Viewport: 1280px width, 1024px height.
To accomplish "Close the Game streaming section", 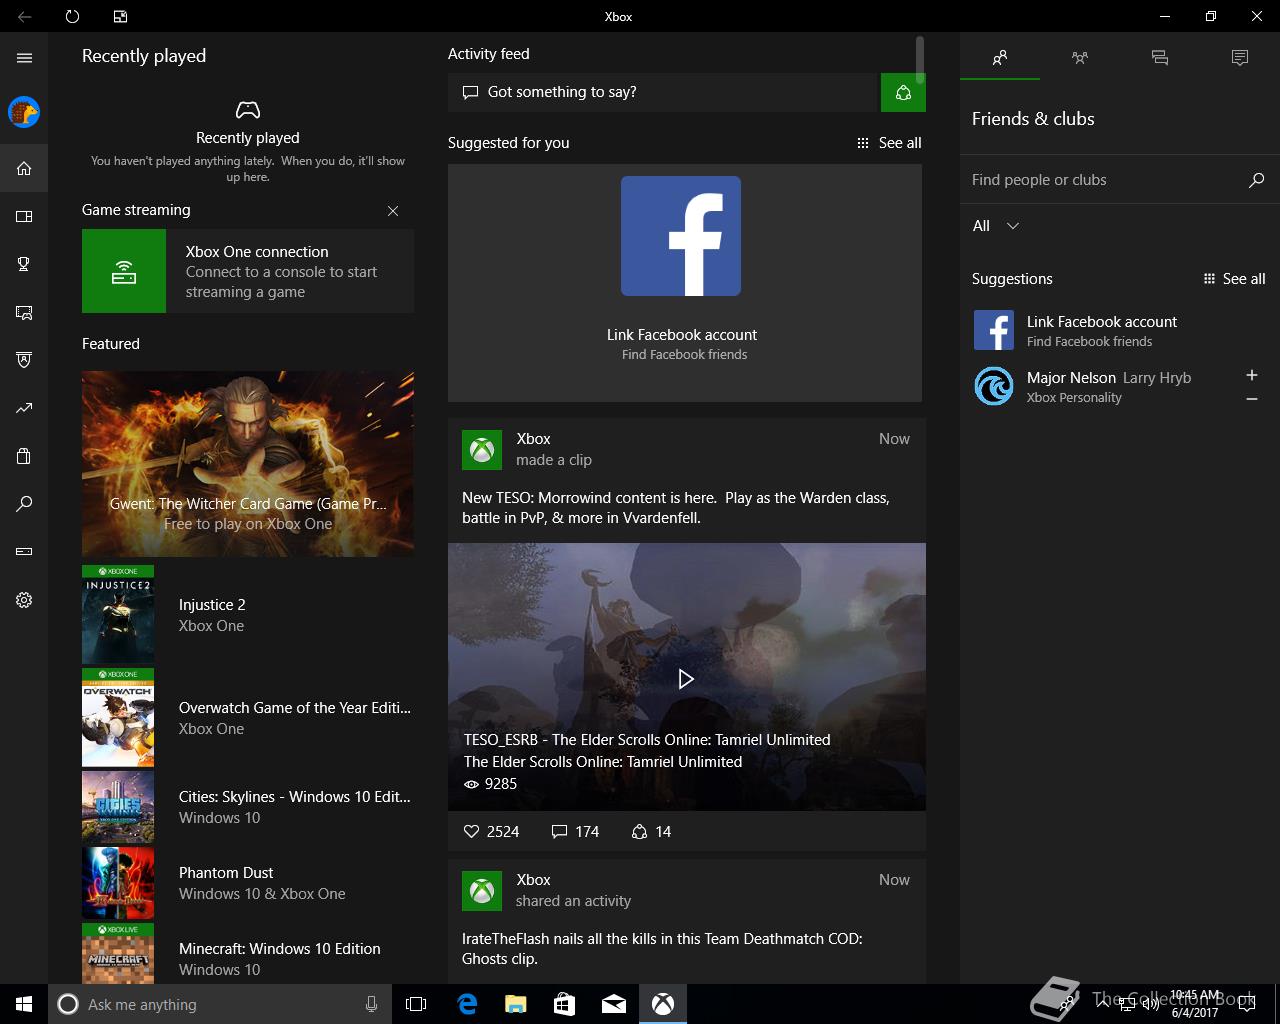I will (393, 210).
